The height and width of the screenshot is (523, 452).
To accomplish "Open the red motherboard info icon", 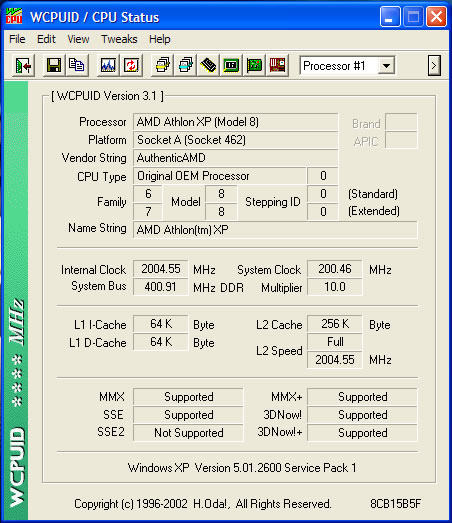I will pyautogui.click(x=277, y=65).
